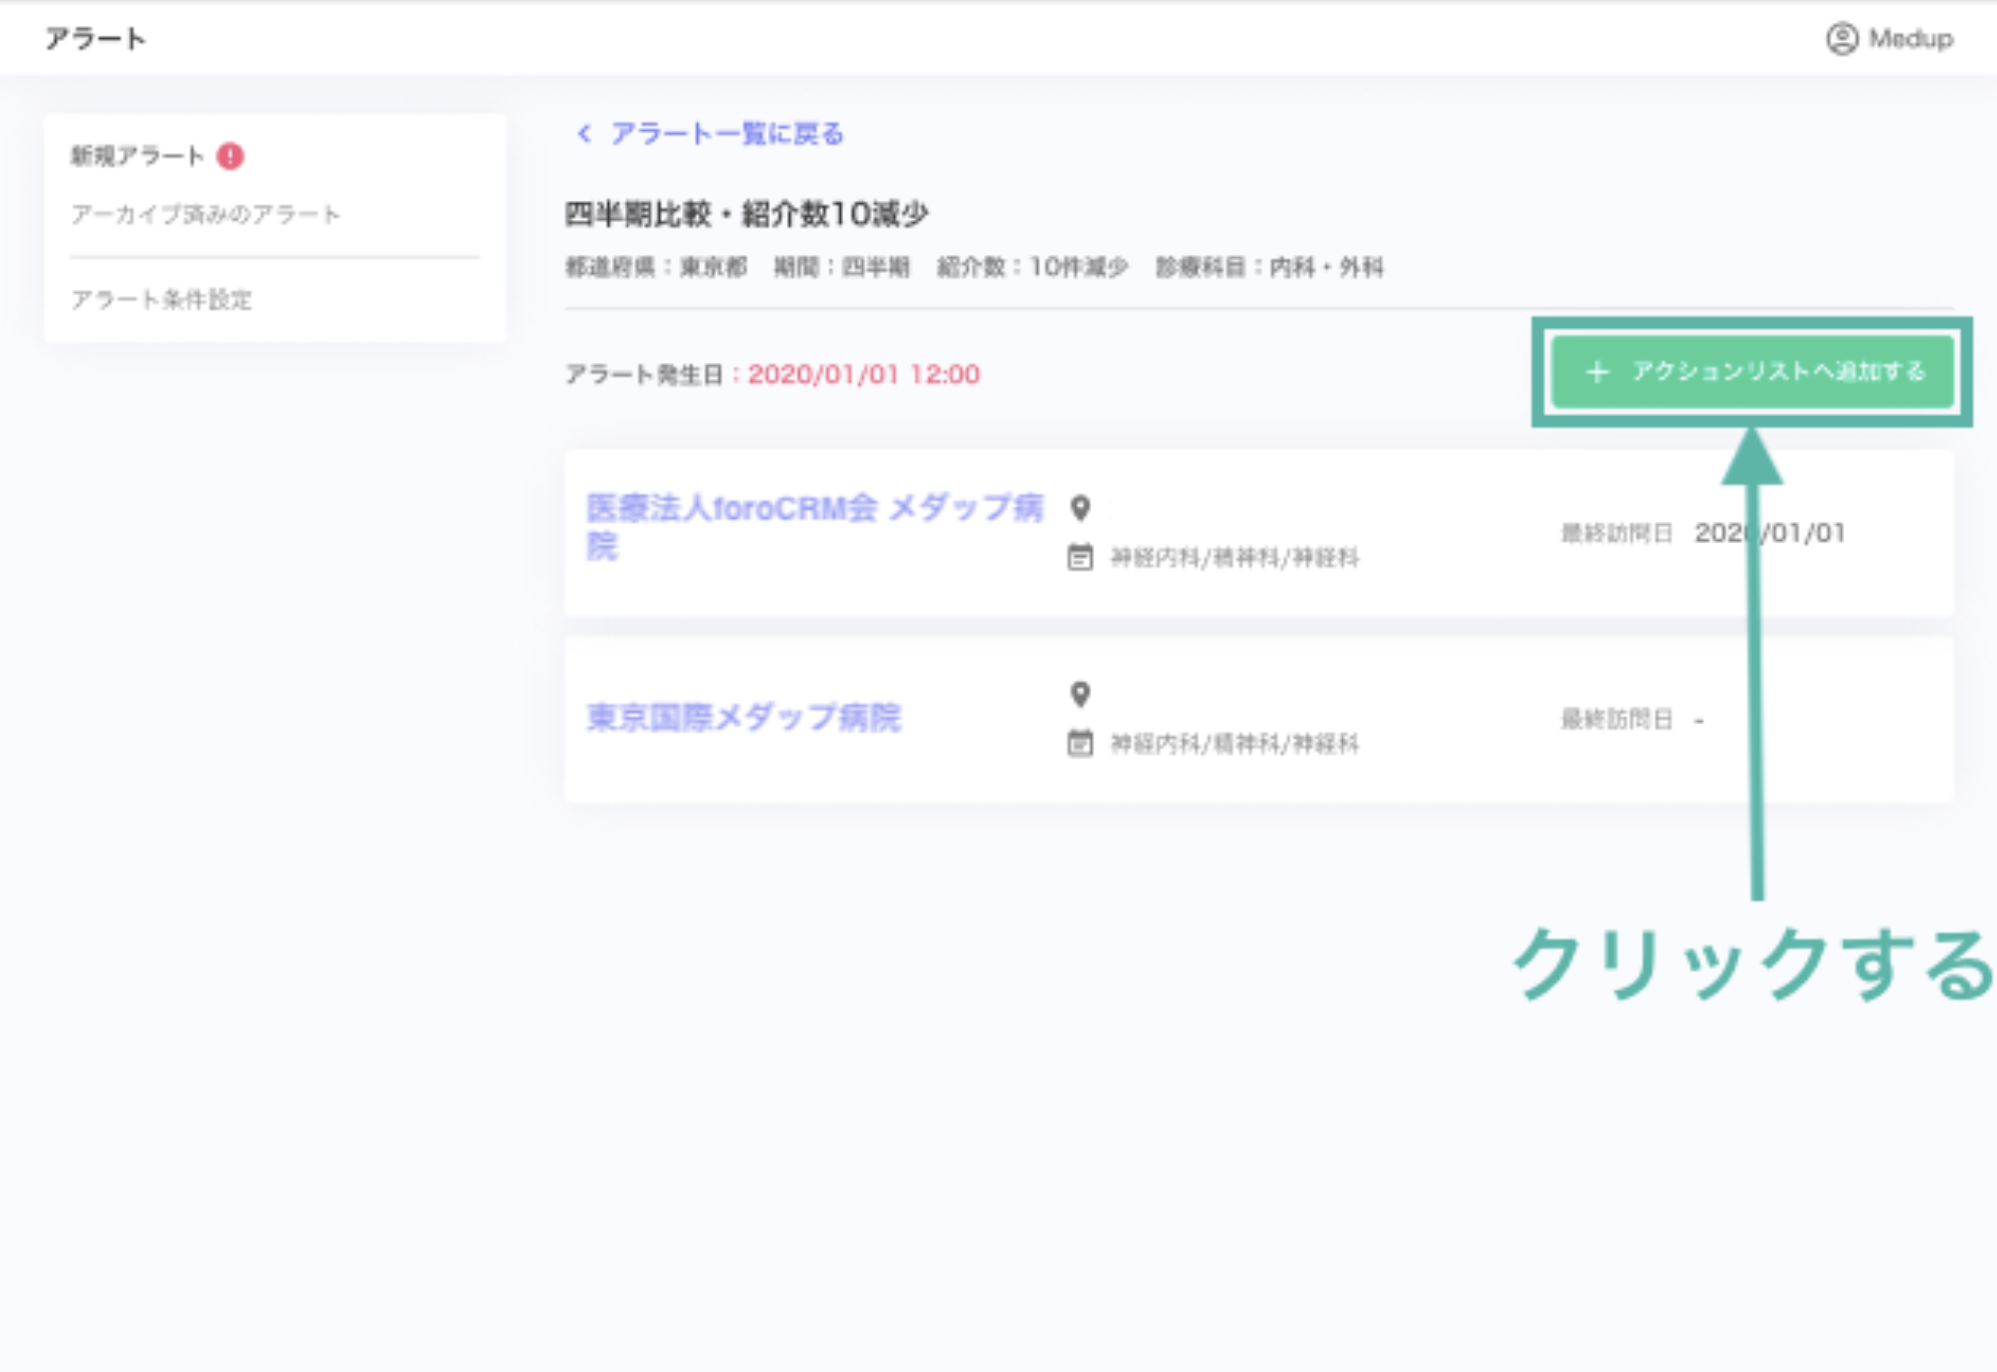Image resolution: width=1997 pixels, height=1372 pixels.
Task: Click 都道府県：東京都 condition text
Action: tap(656, 267)
